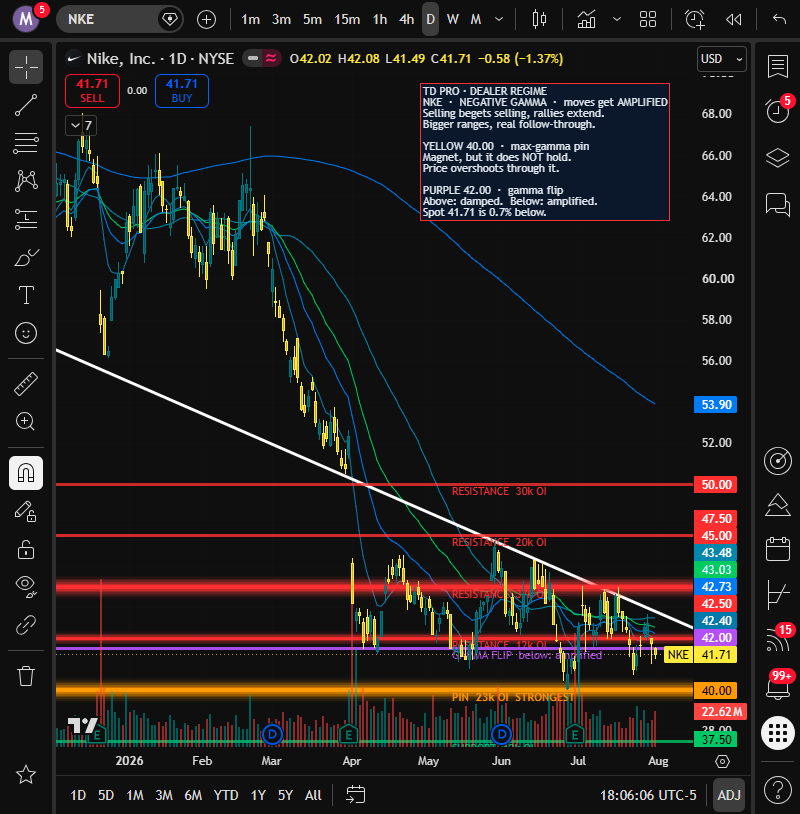Screen dimensions: 800x814
Task: Select the Text annotation tool
Action: 25,295
